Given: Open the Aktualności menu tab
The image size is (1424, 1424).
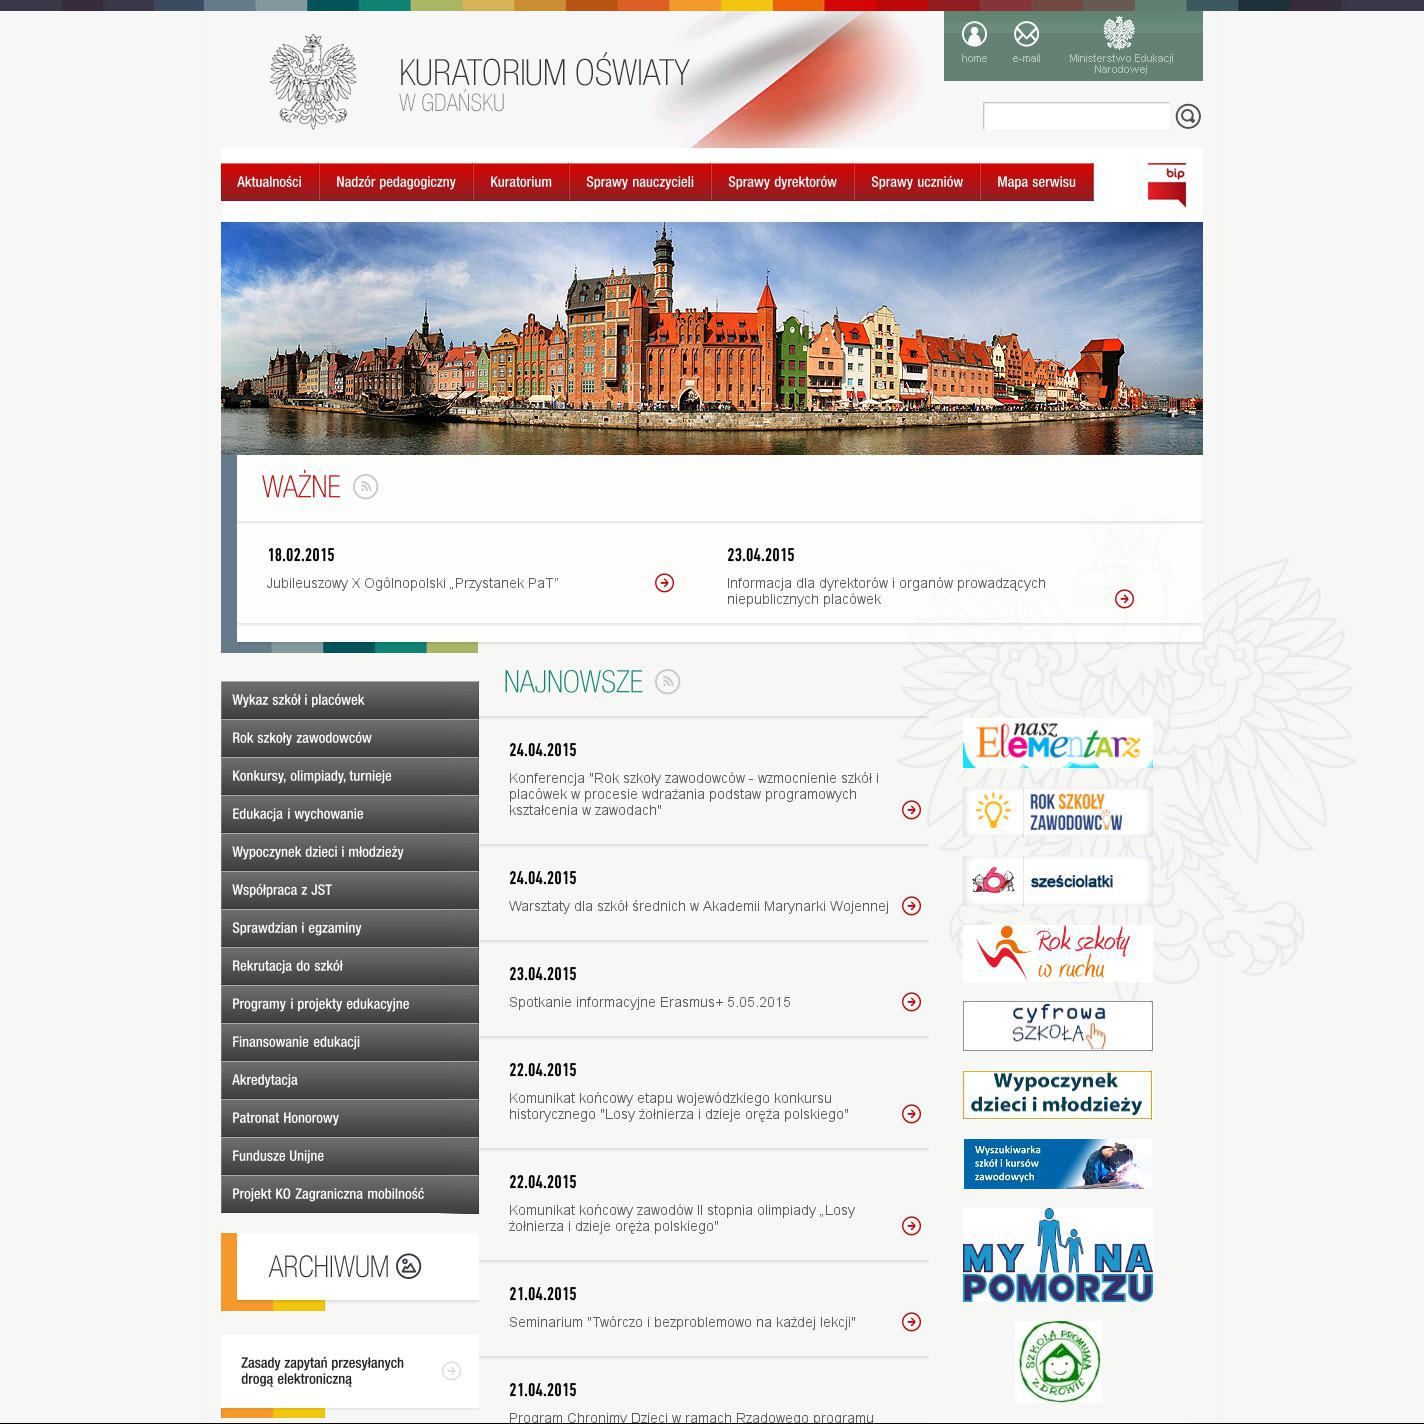Looking at the screenshot, I should [269, 182].
